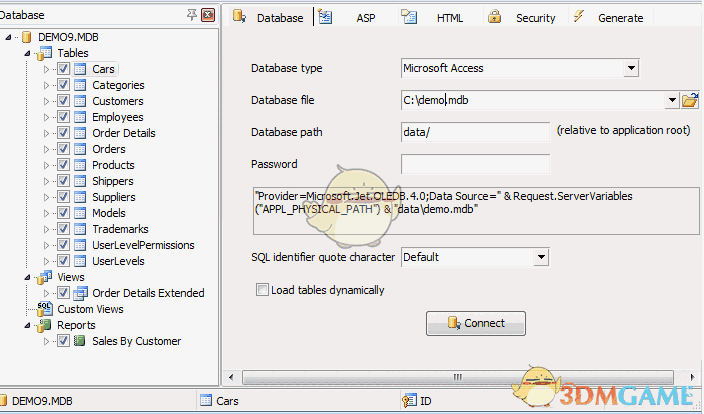
Task: Enable Load tables dynamically
Action: coord(262,290)
